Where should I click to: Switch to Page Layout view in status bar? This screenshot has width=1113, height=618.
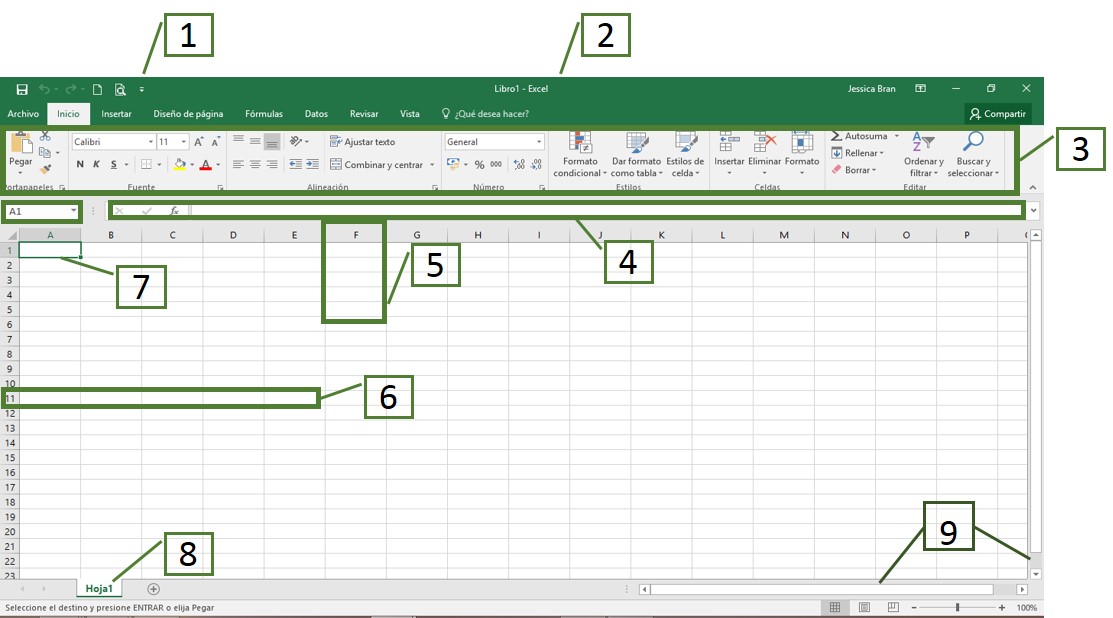point(864,607)
